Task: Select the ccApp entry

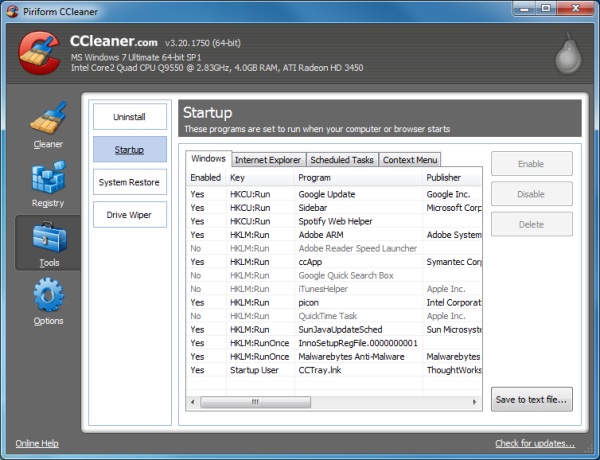Action: (334, 262)
